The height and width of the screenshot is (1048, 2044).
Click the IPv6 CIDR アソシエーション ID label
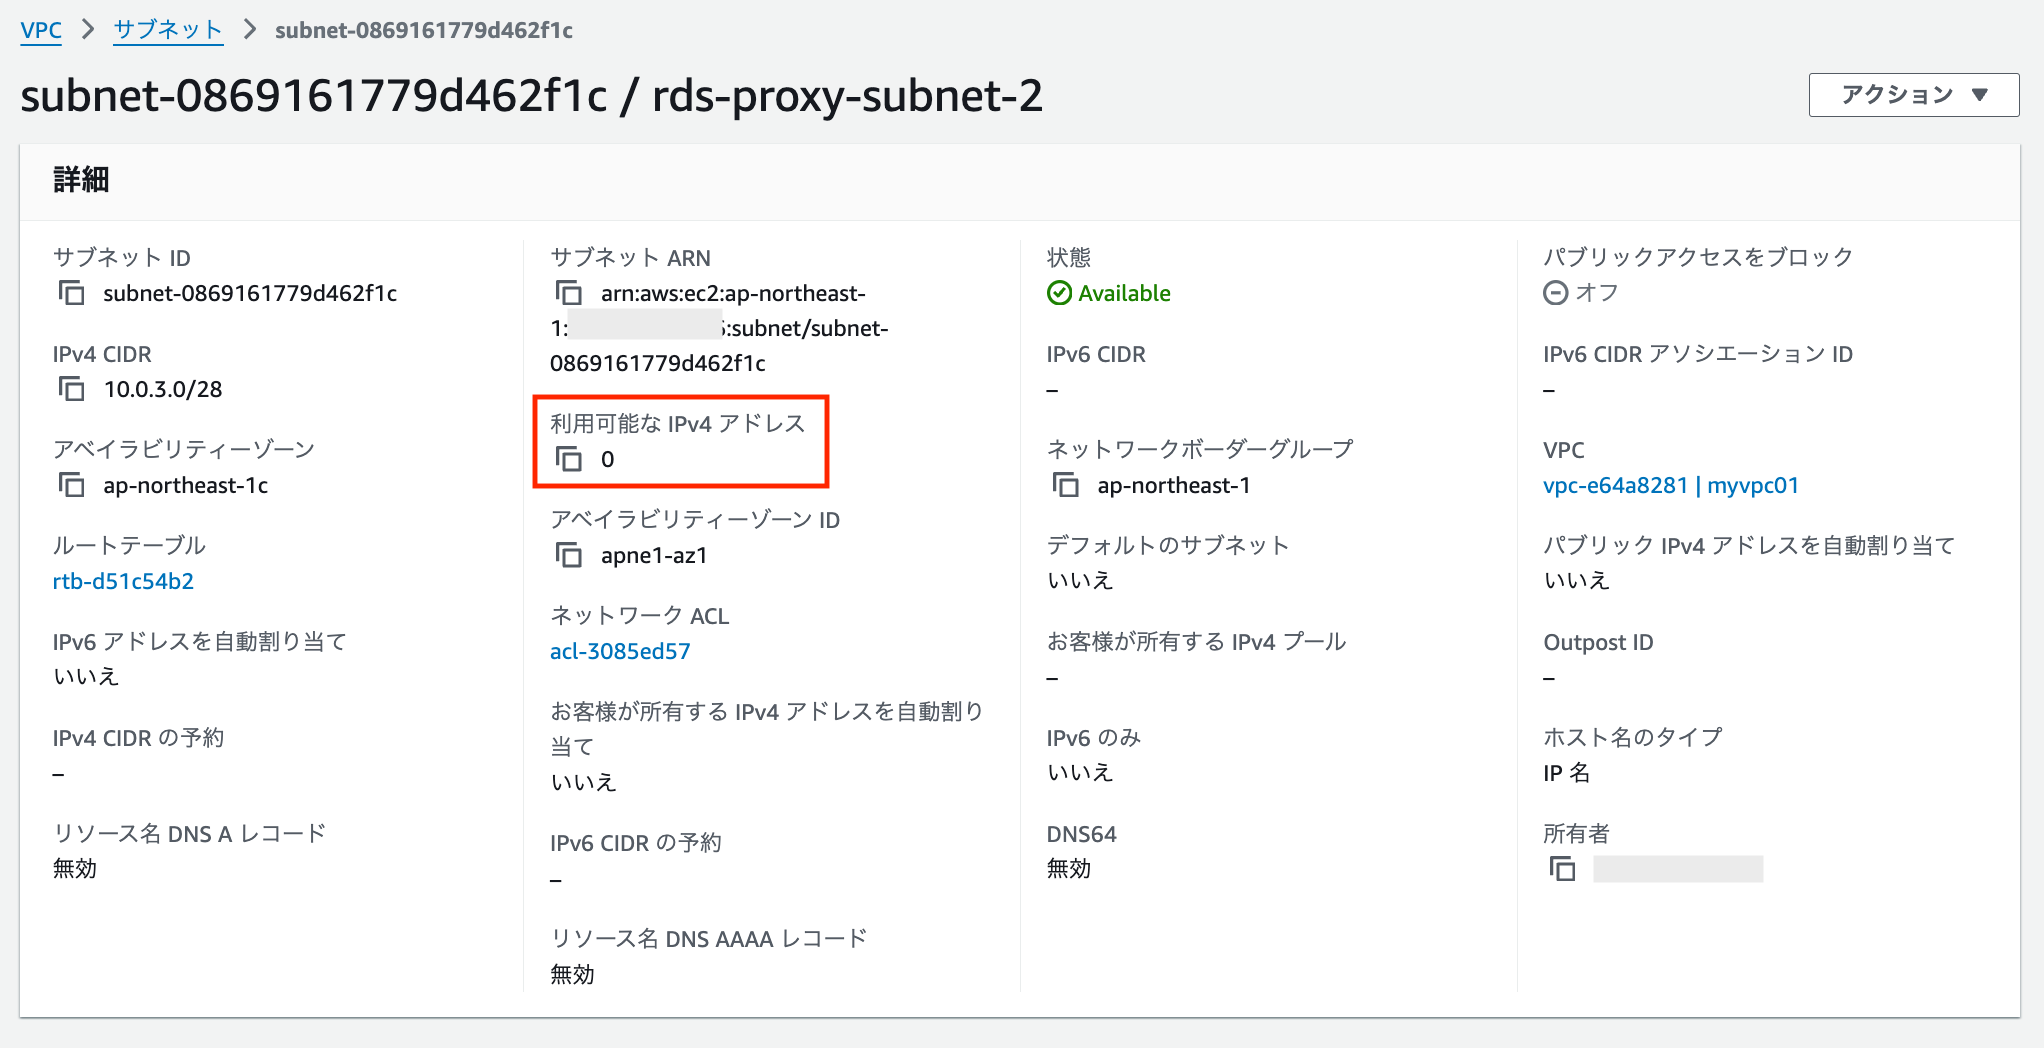1698,354
